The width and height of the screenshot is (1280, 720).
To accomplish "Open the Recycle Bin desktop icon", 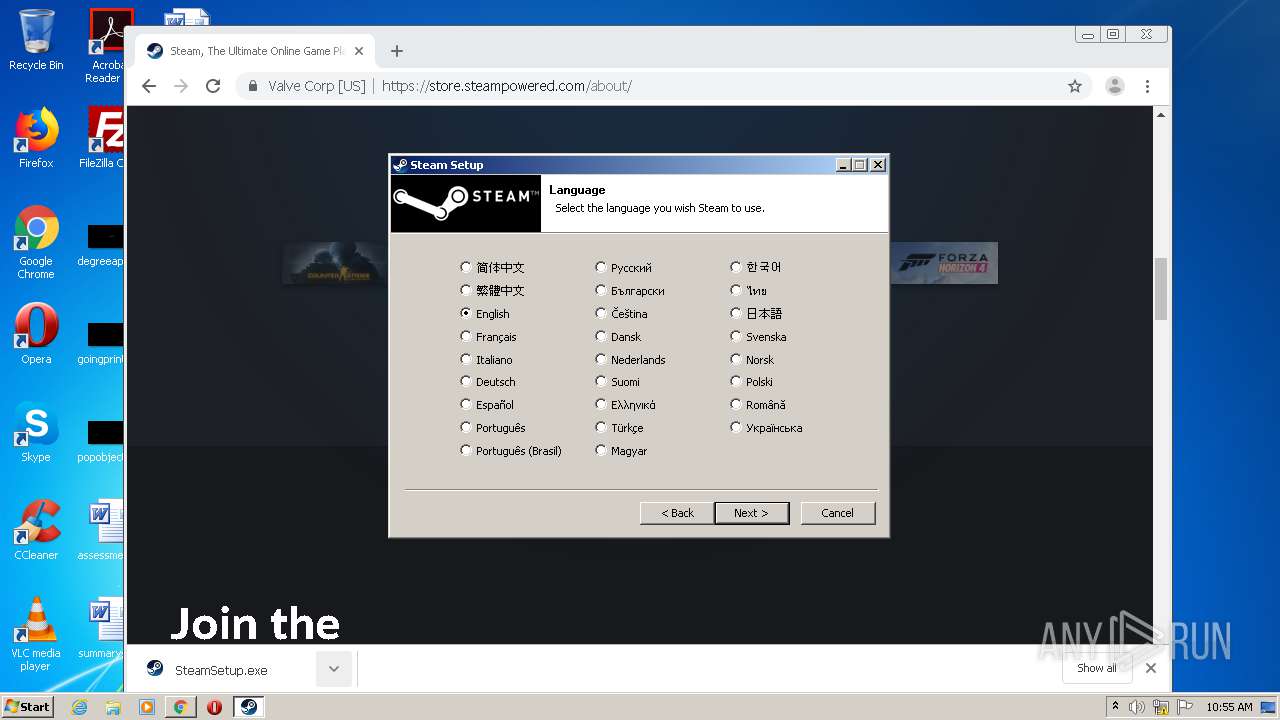I will [x=36, y=40].
